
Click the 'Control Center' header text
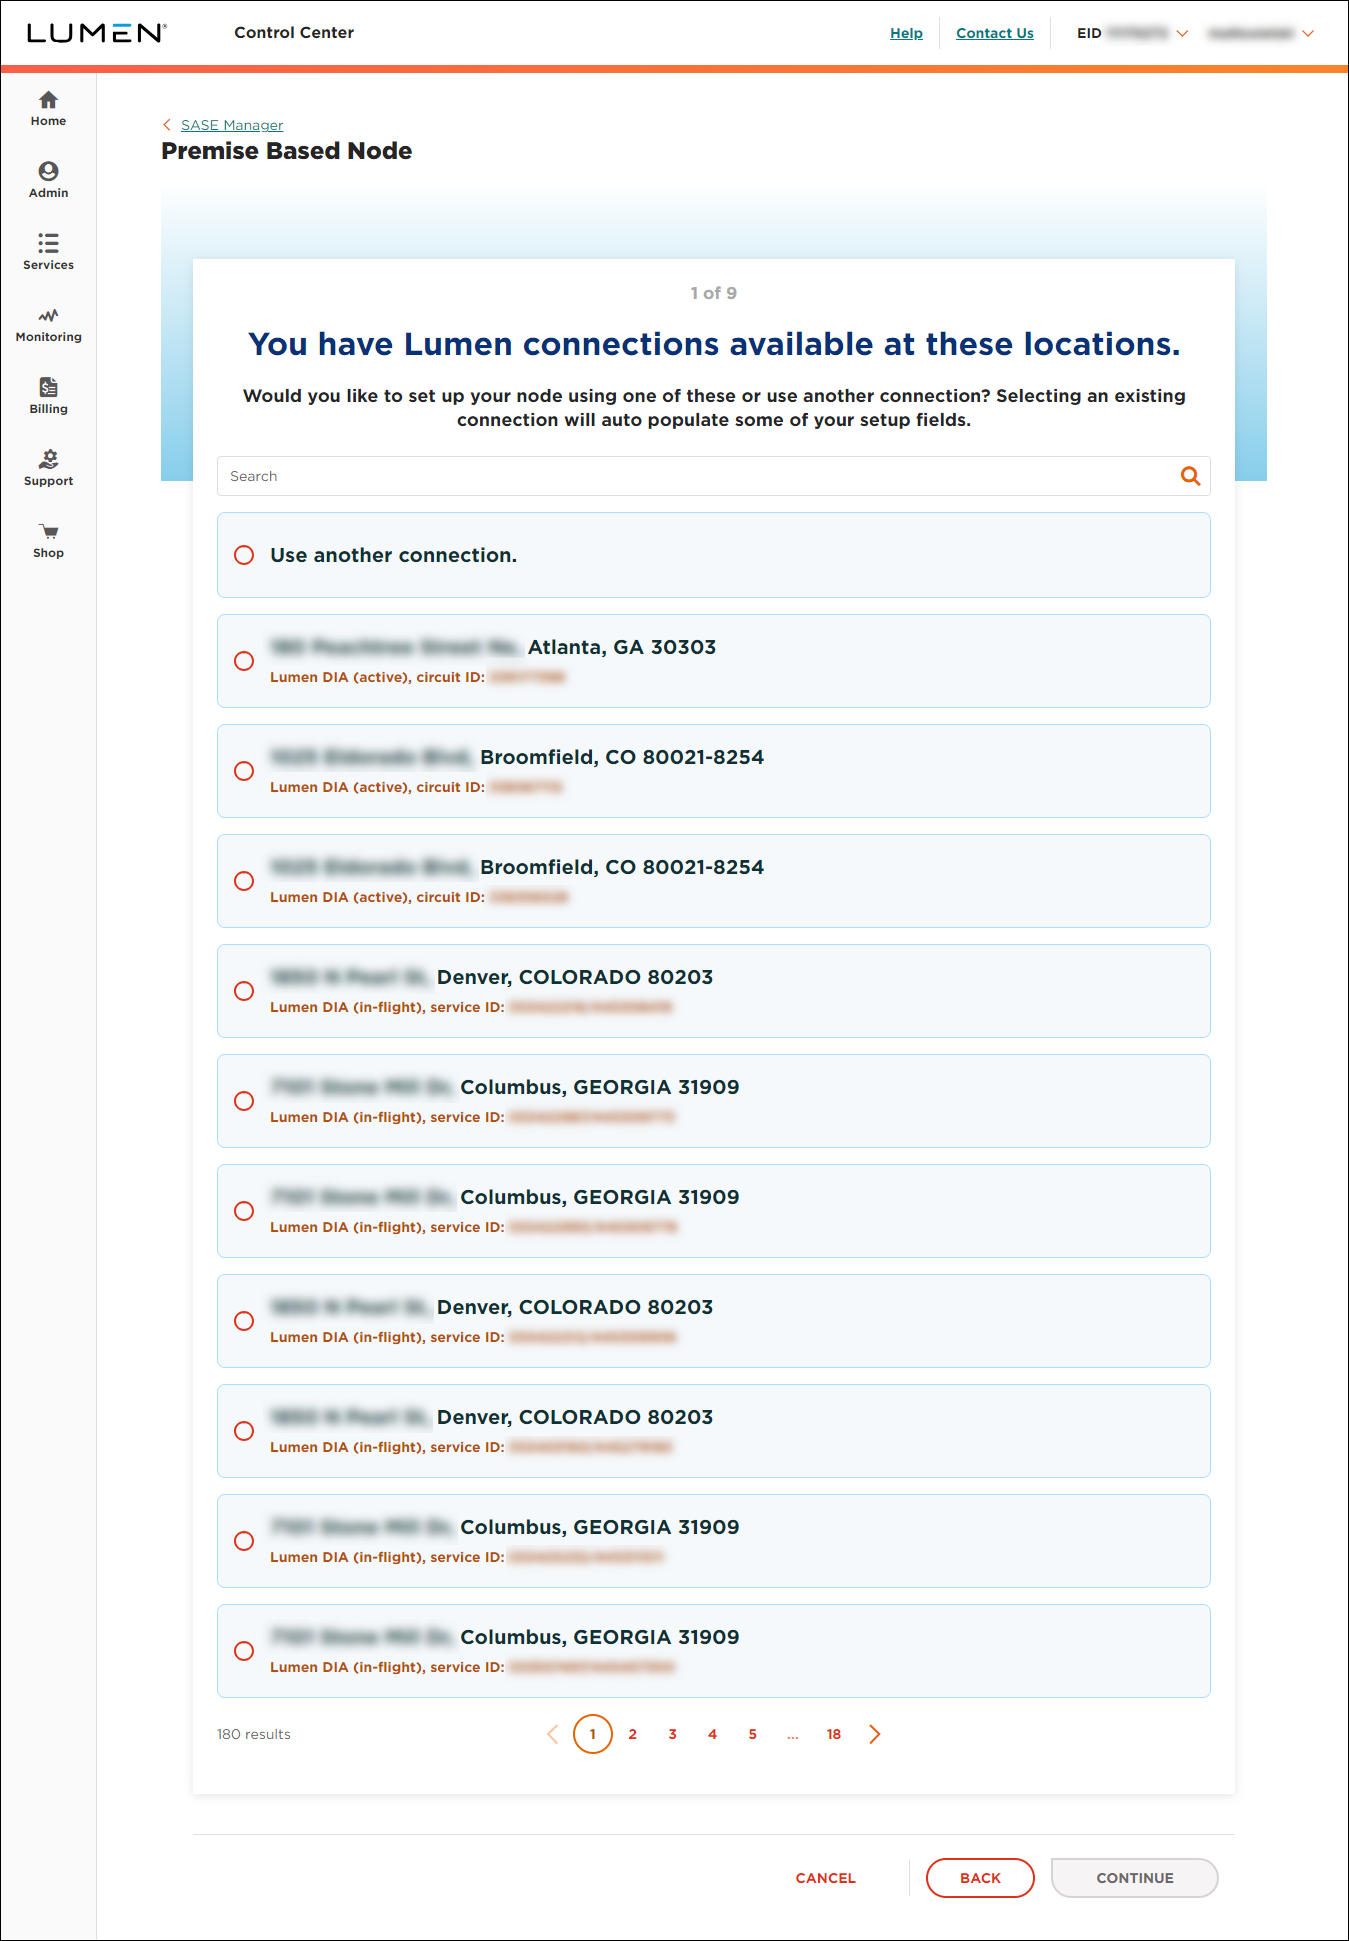pyautogui.click(x=294, y=32)
